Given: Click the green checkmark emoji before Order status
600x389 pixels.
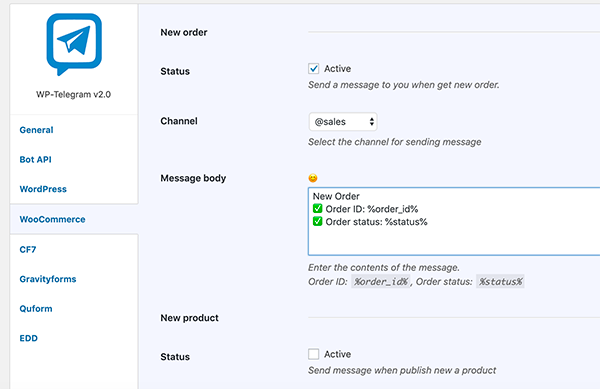Looking at the screenshot, I should pos(317,221).
